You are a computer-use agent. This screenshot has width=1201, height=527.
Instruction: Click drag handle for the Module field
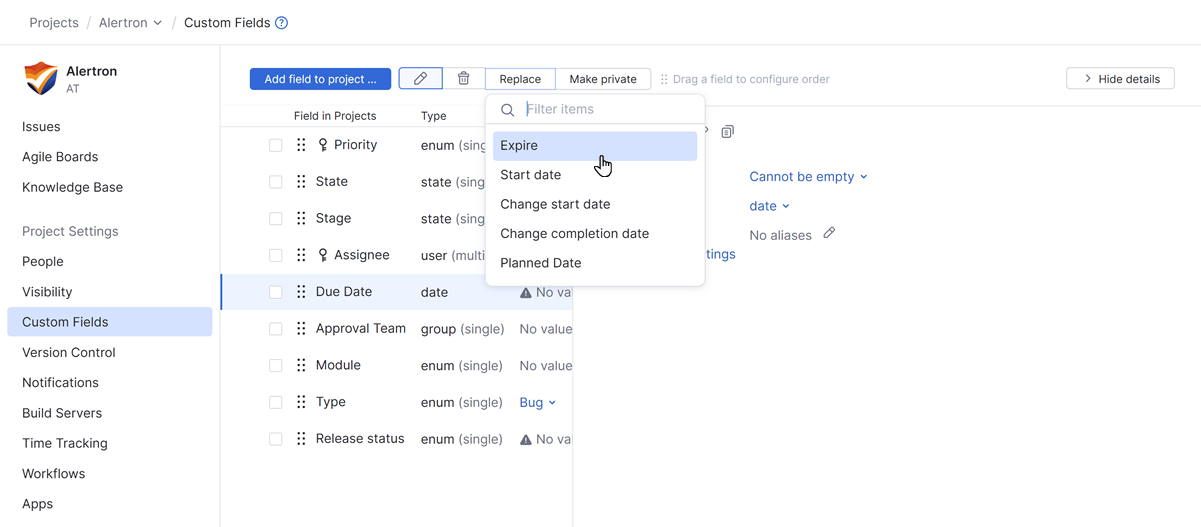pos(301,366)
